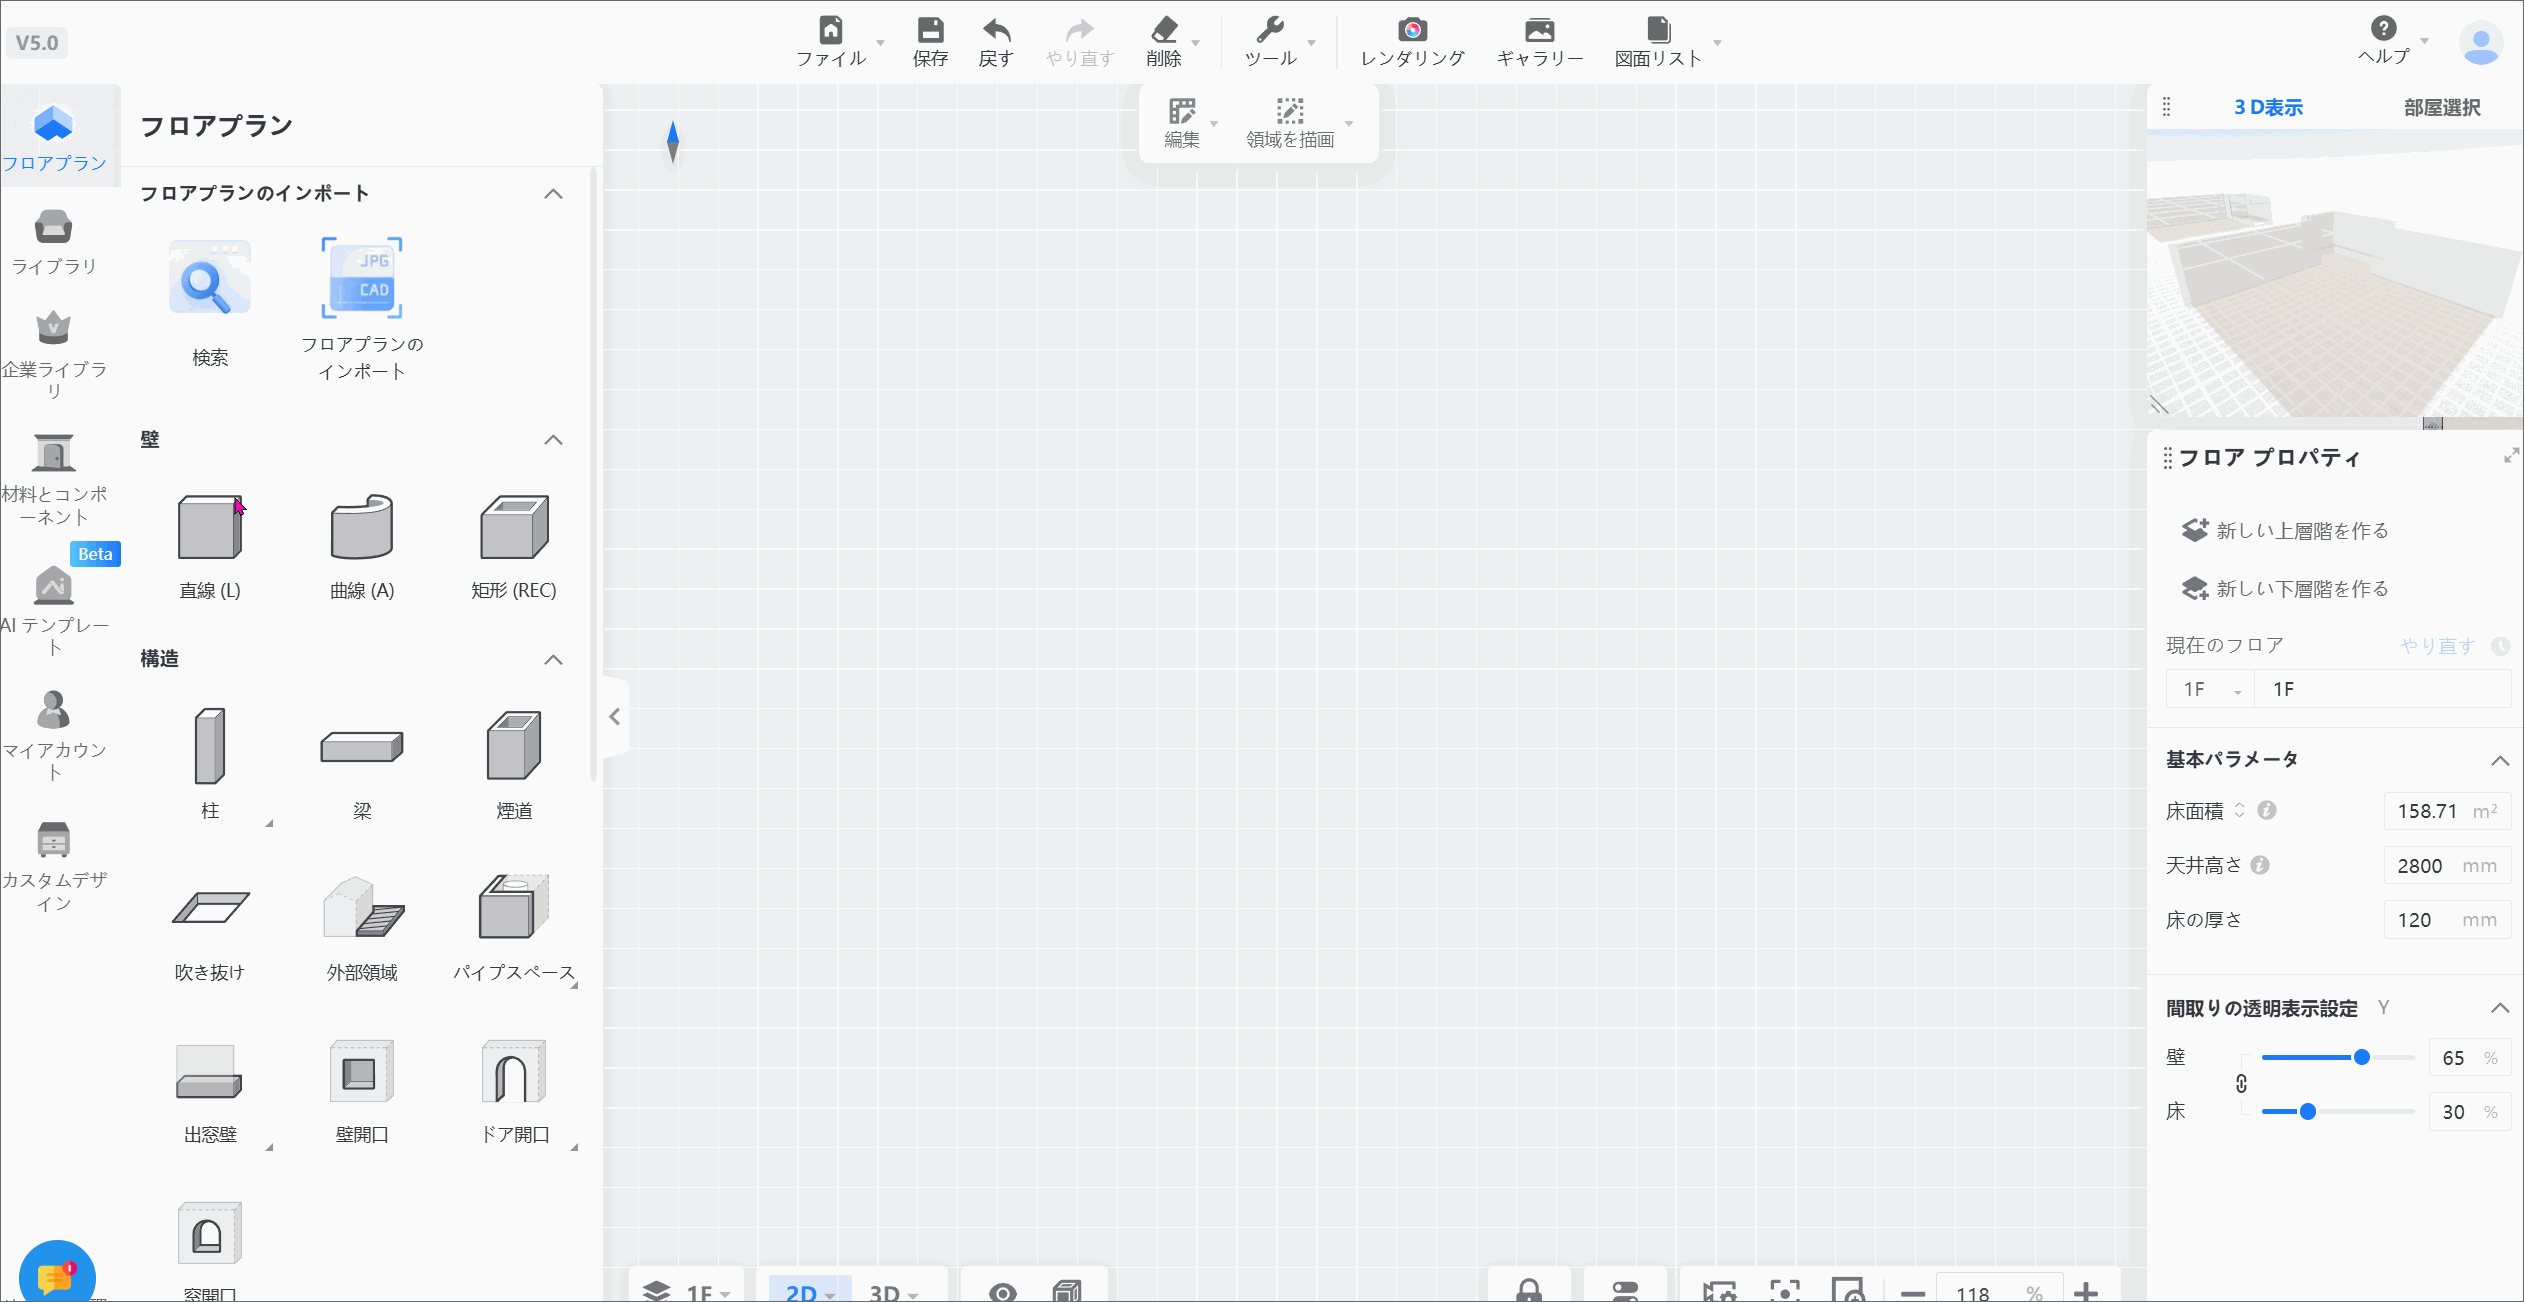2524x1302 pixels.
Task: Select the 外部領域 exterior area icon
Action: 362,908
